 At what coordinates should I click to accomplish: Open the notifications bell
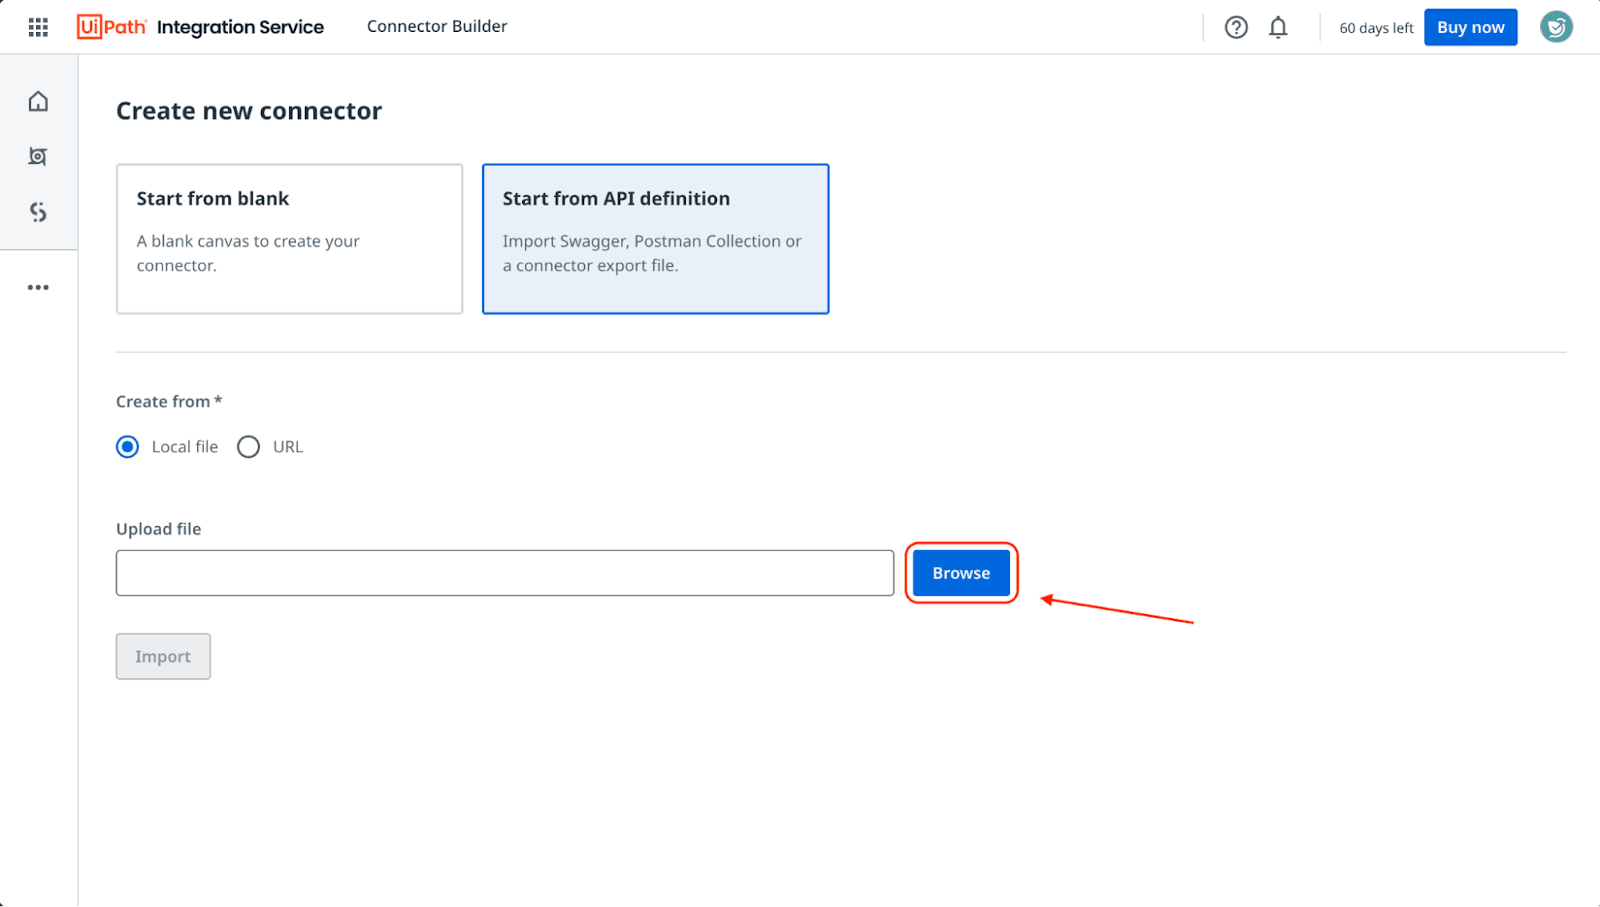(x=1278, y=27)
